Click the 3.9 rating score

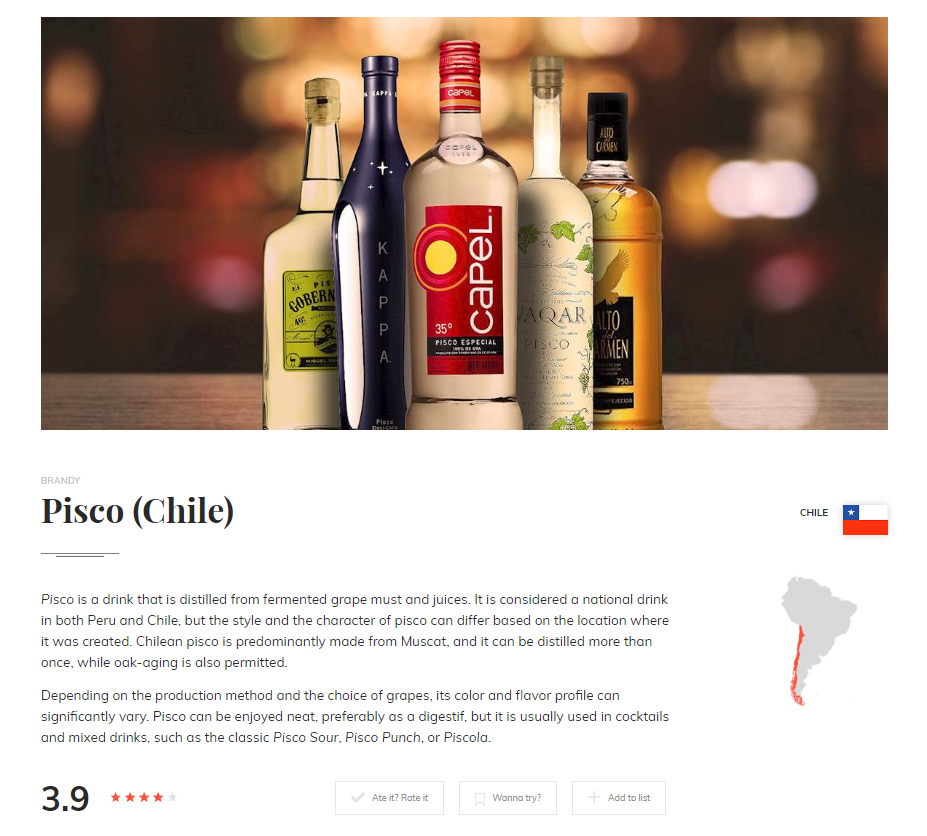pos(65,798)
